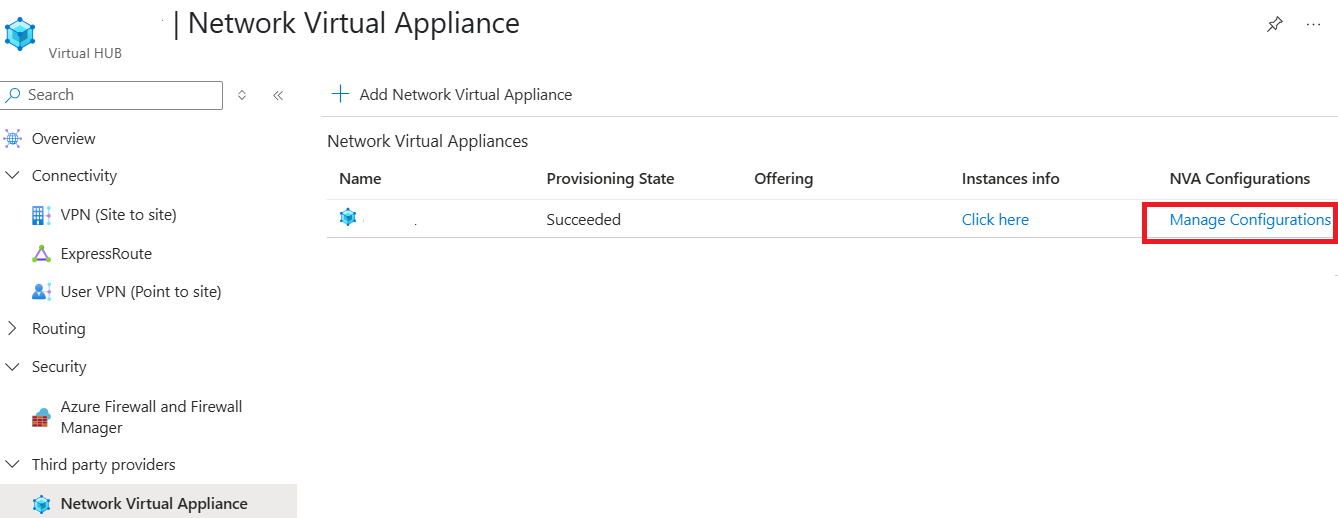1338x518 pixels.
Task: Click the VPN Site to site icon
Action: pyautogui.click(x=41, y=215)
